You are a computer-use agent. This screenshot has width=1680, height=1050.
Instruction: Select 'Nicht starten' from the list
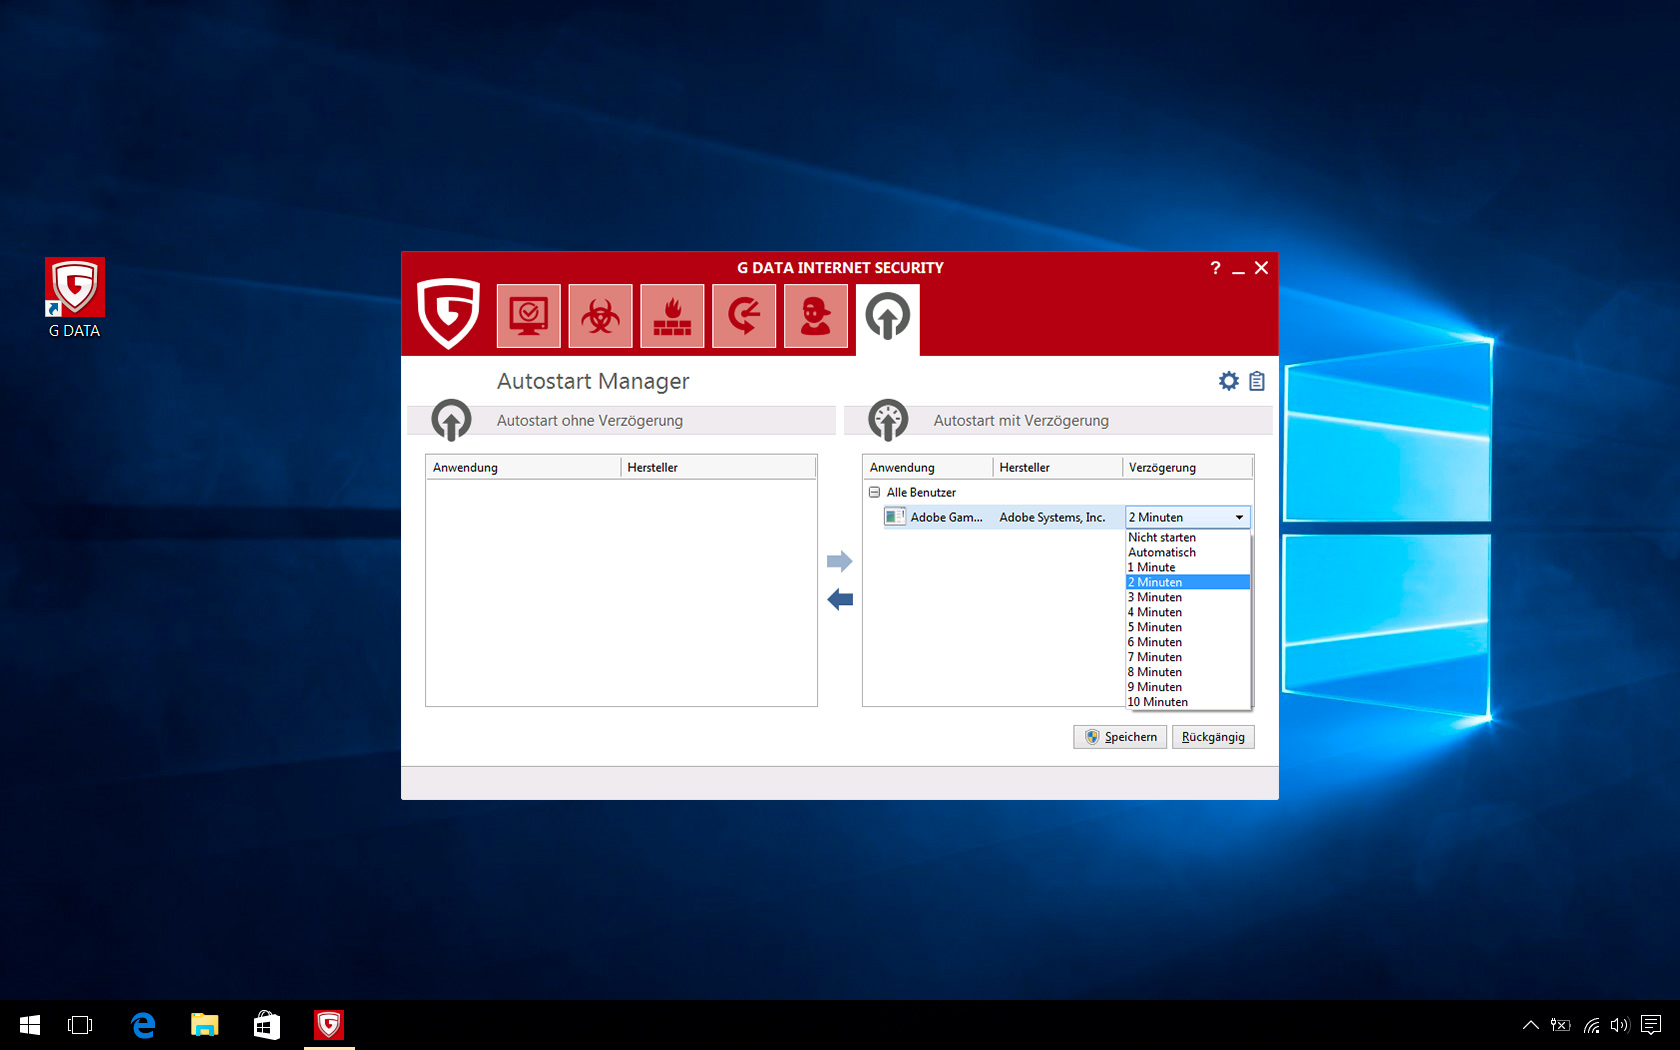click(x=1162, y=537)
